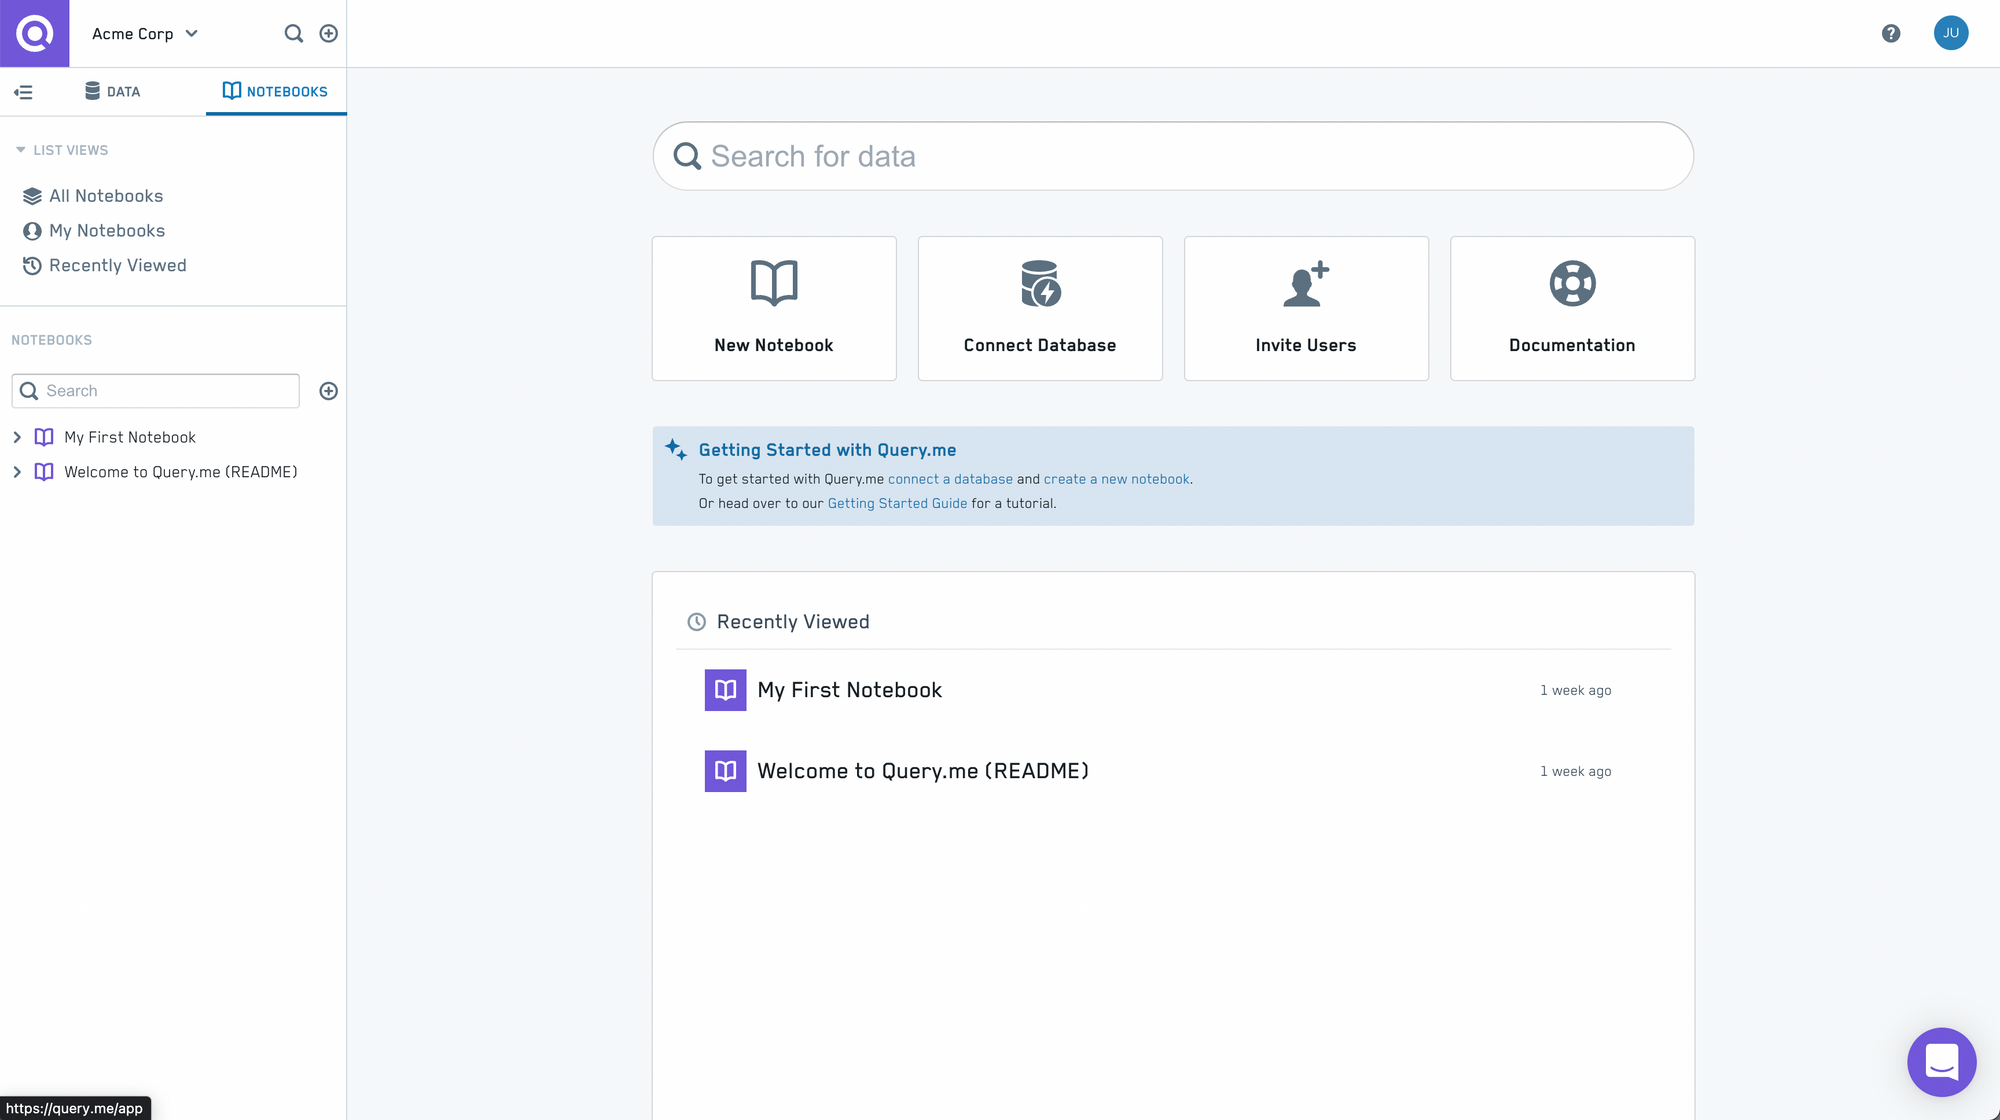Click the Getting Started with Query.me heading
This screenshot has width=2000, height=1120.
827,450
